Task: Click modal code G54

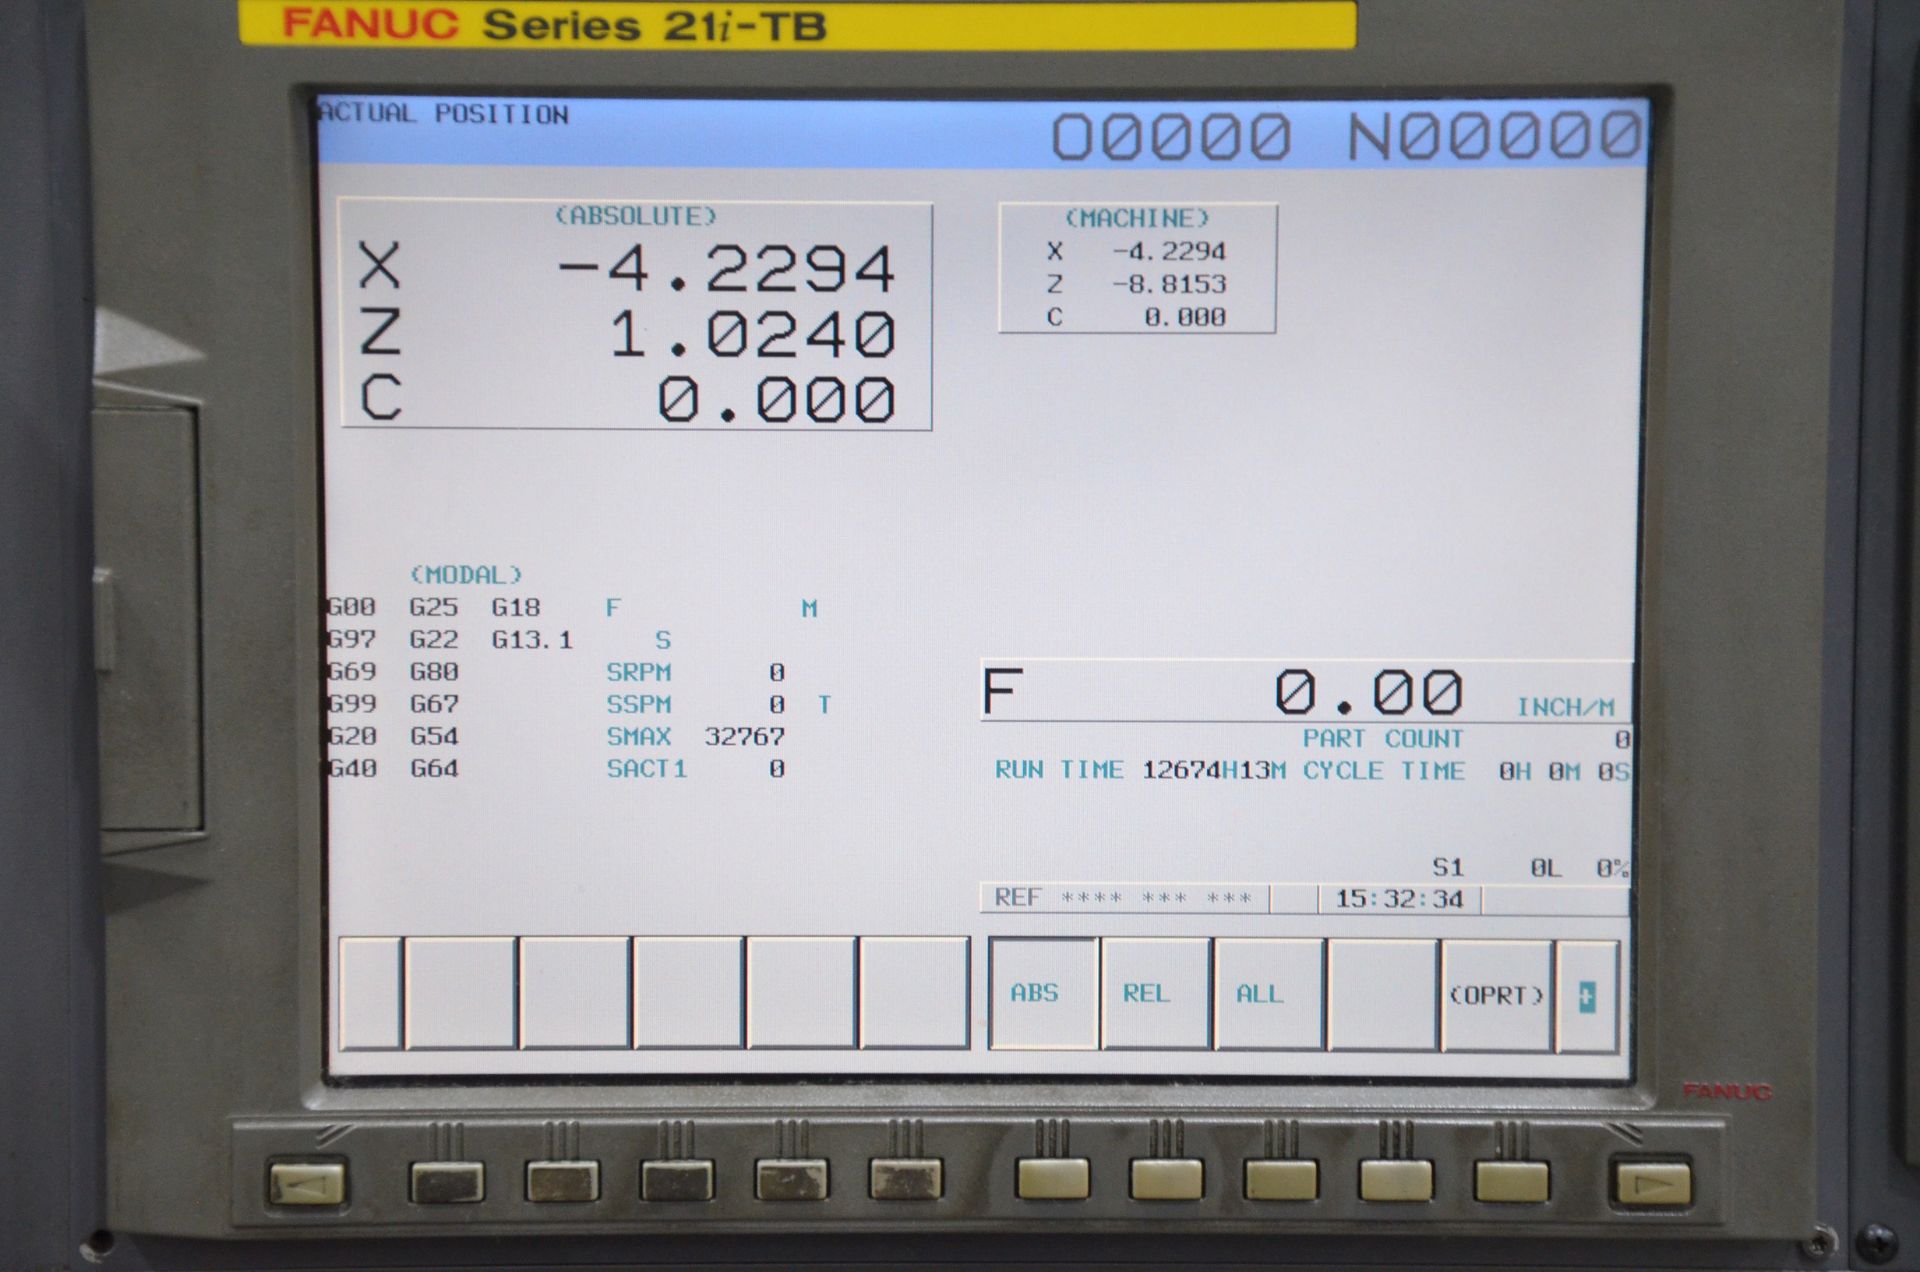Action: tap(434, 736)
